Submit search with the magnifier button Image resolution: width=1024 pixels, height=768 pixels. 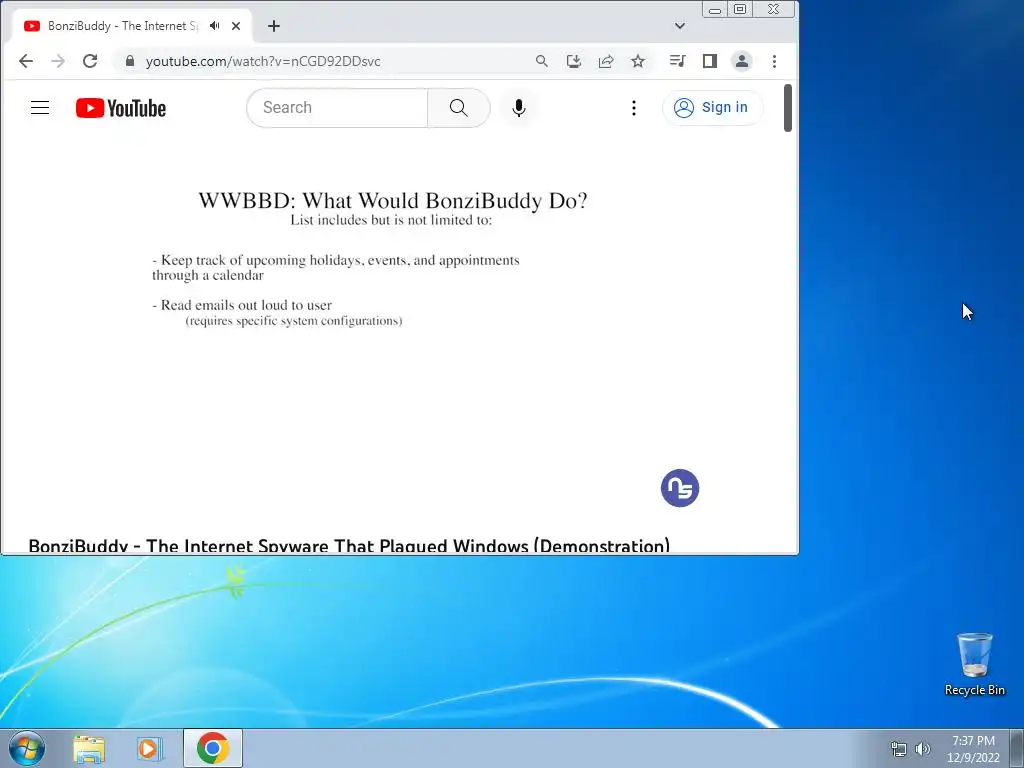[458, 108]
